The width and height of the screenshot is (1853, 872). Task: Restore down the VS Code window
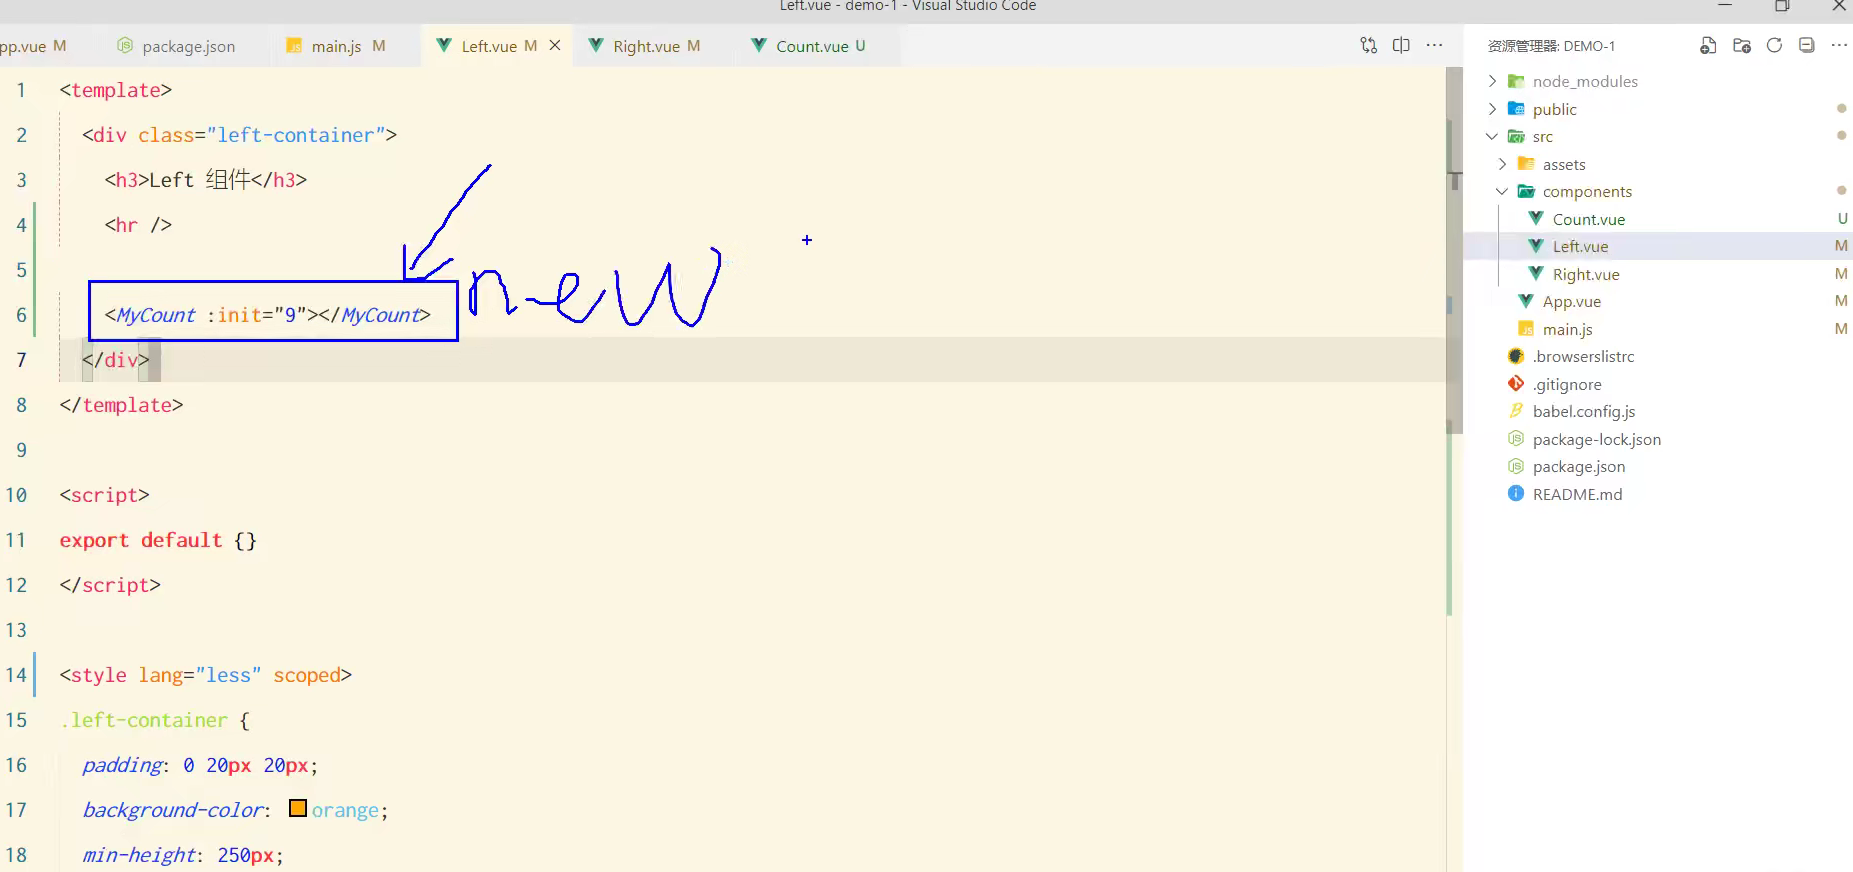click(x=1782, y=6)
